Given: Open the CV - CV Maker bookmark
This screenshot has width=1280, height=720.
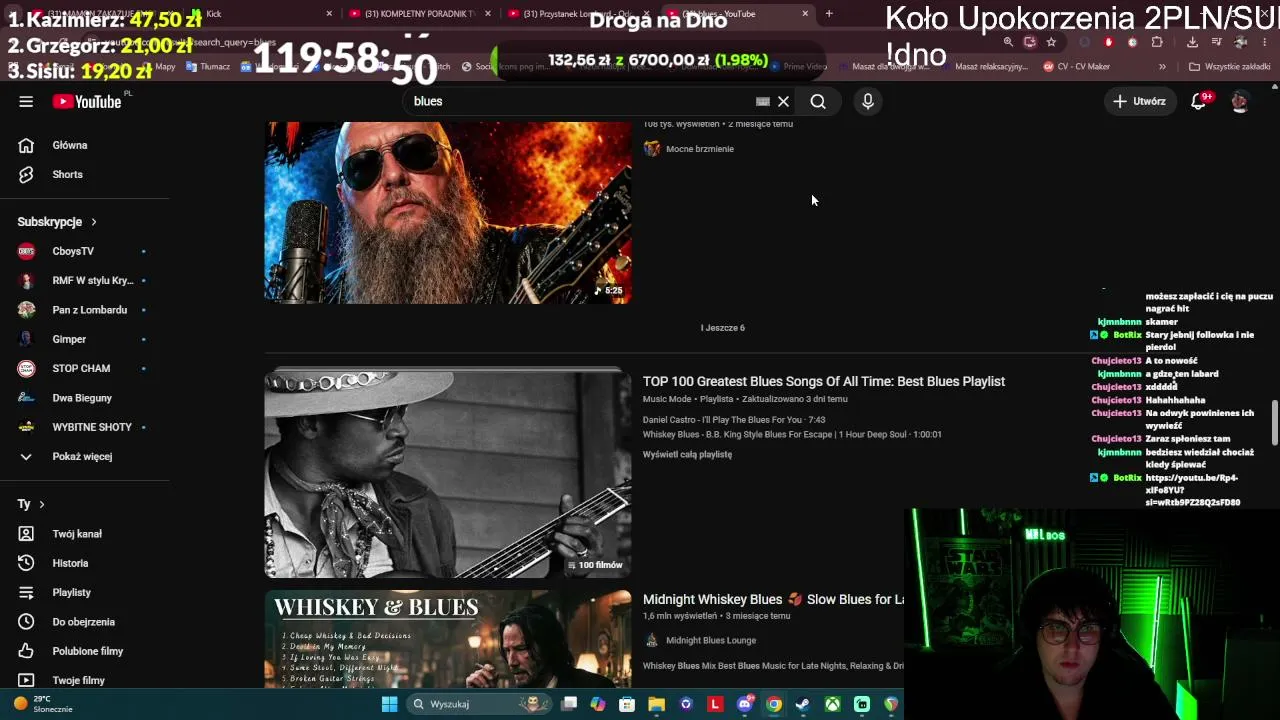Looking at the screenshot, I should coord(1076,67).
